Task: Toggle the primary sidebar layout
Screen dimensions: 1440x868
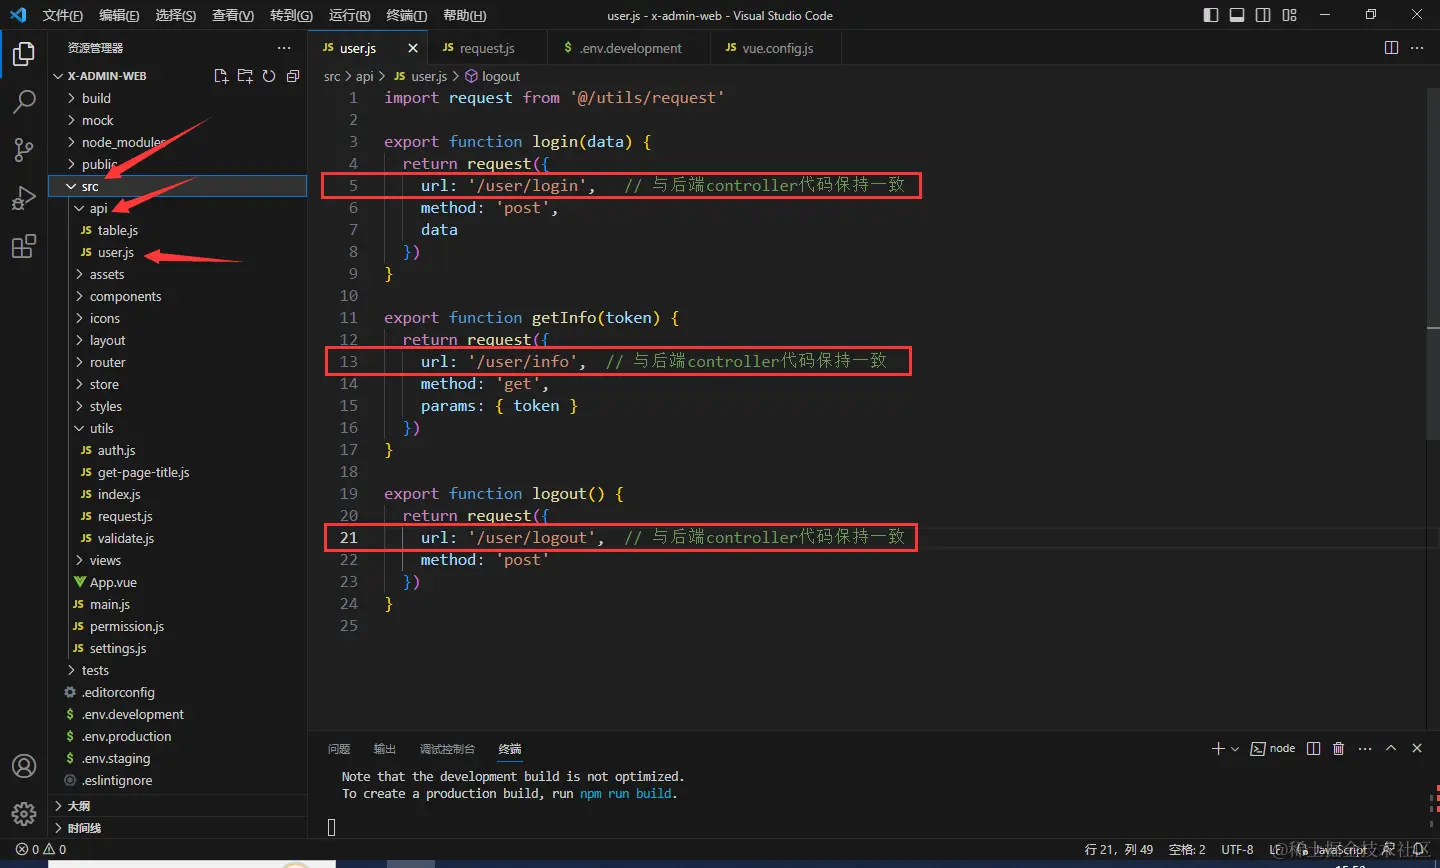Action: coord(1211,15)
